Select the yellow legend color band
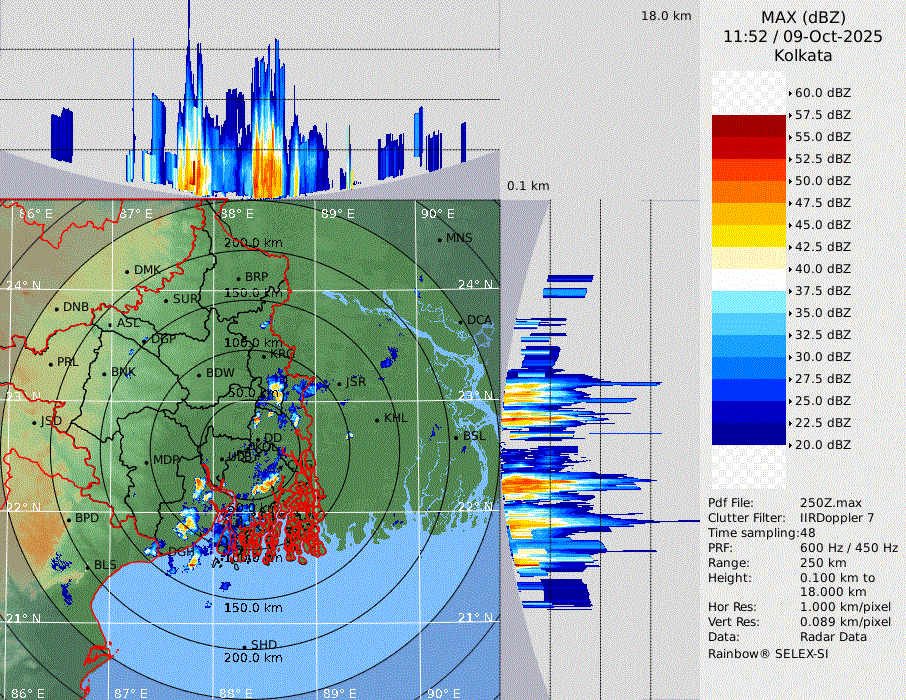906x700 pixels. [749, 236]
